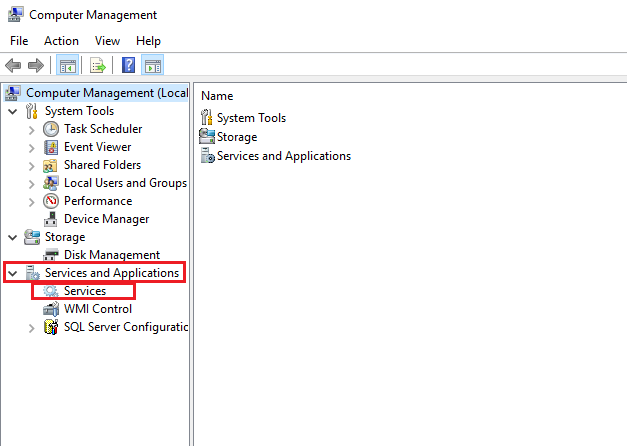
Task: Click the Shared Folders icon
Action: click(x=50, y=165)
